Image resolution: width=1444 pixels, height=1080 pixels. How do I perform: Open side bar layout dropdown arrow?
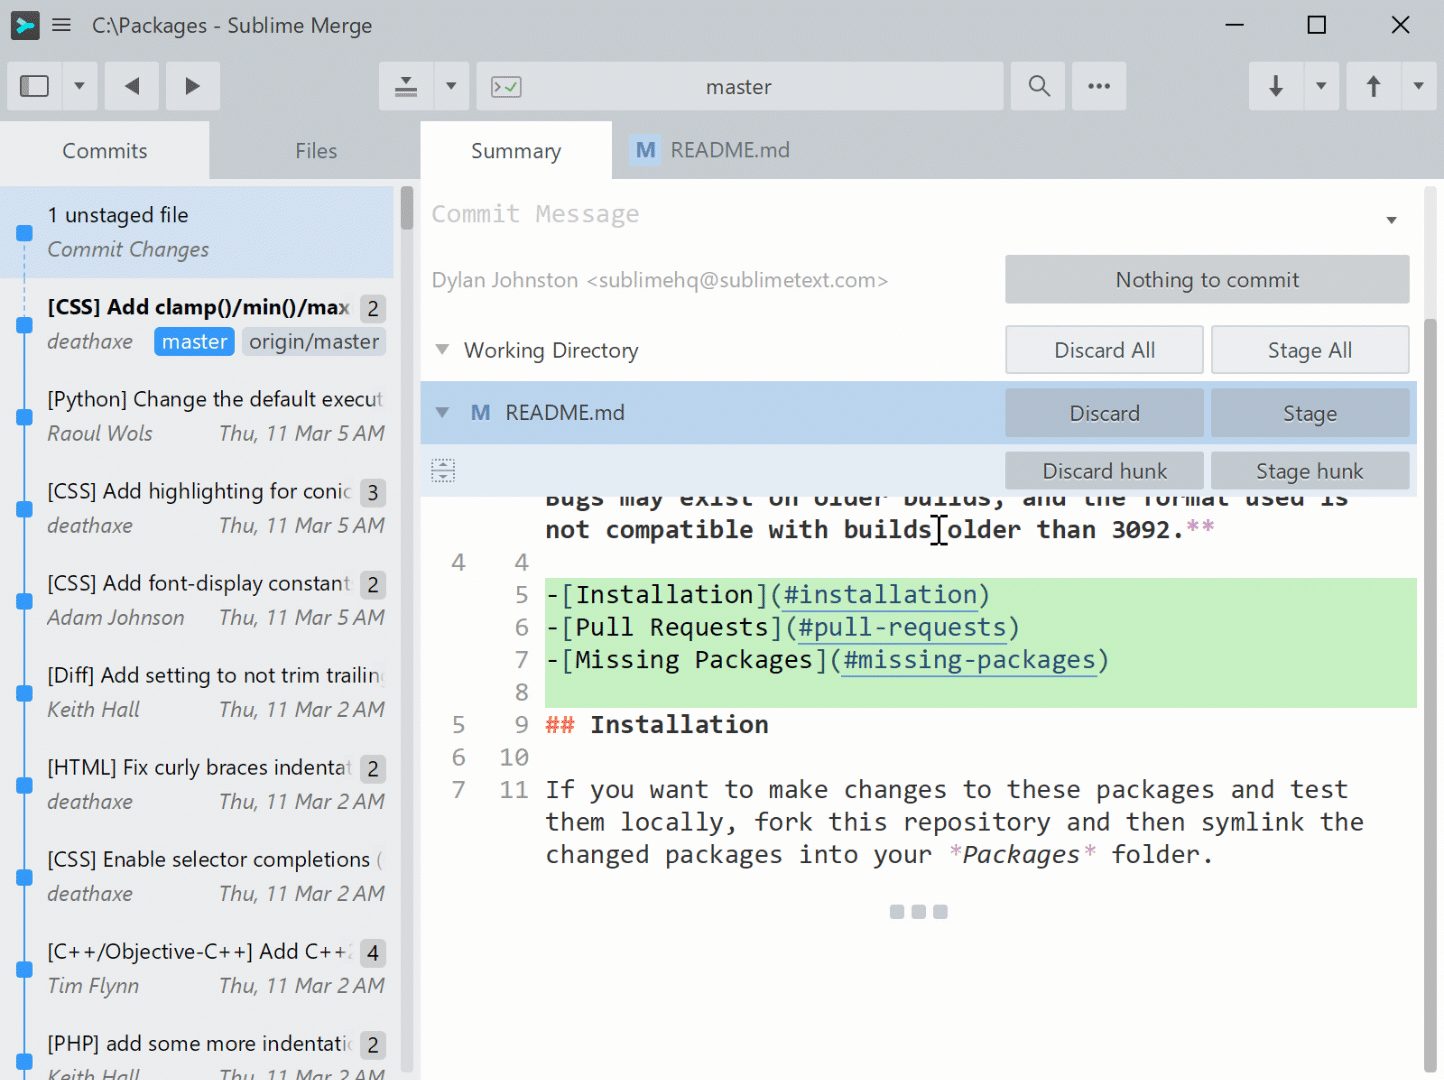pos(79,86)
